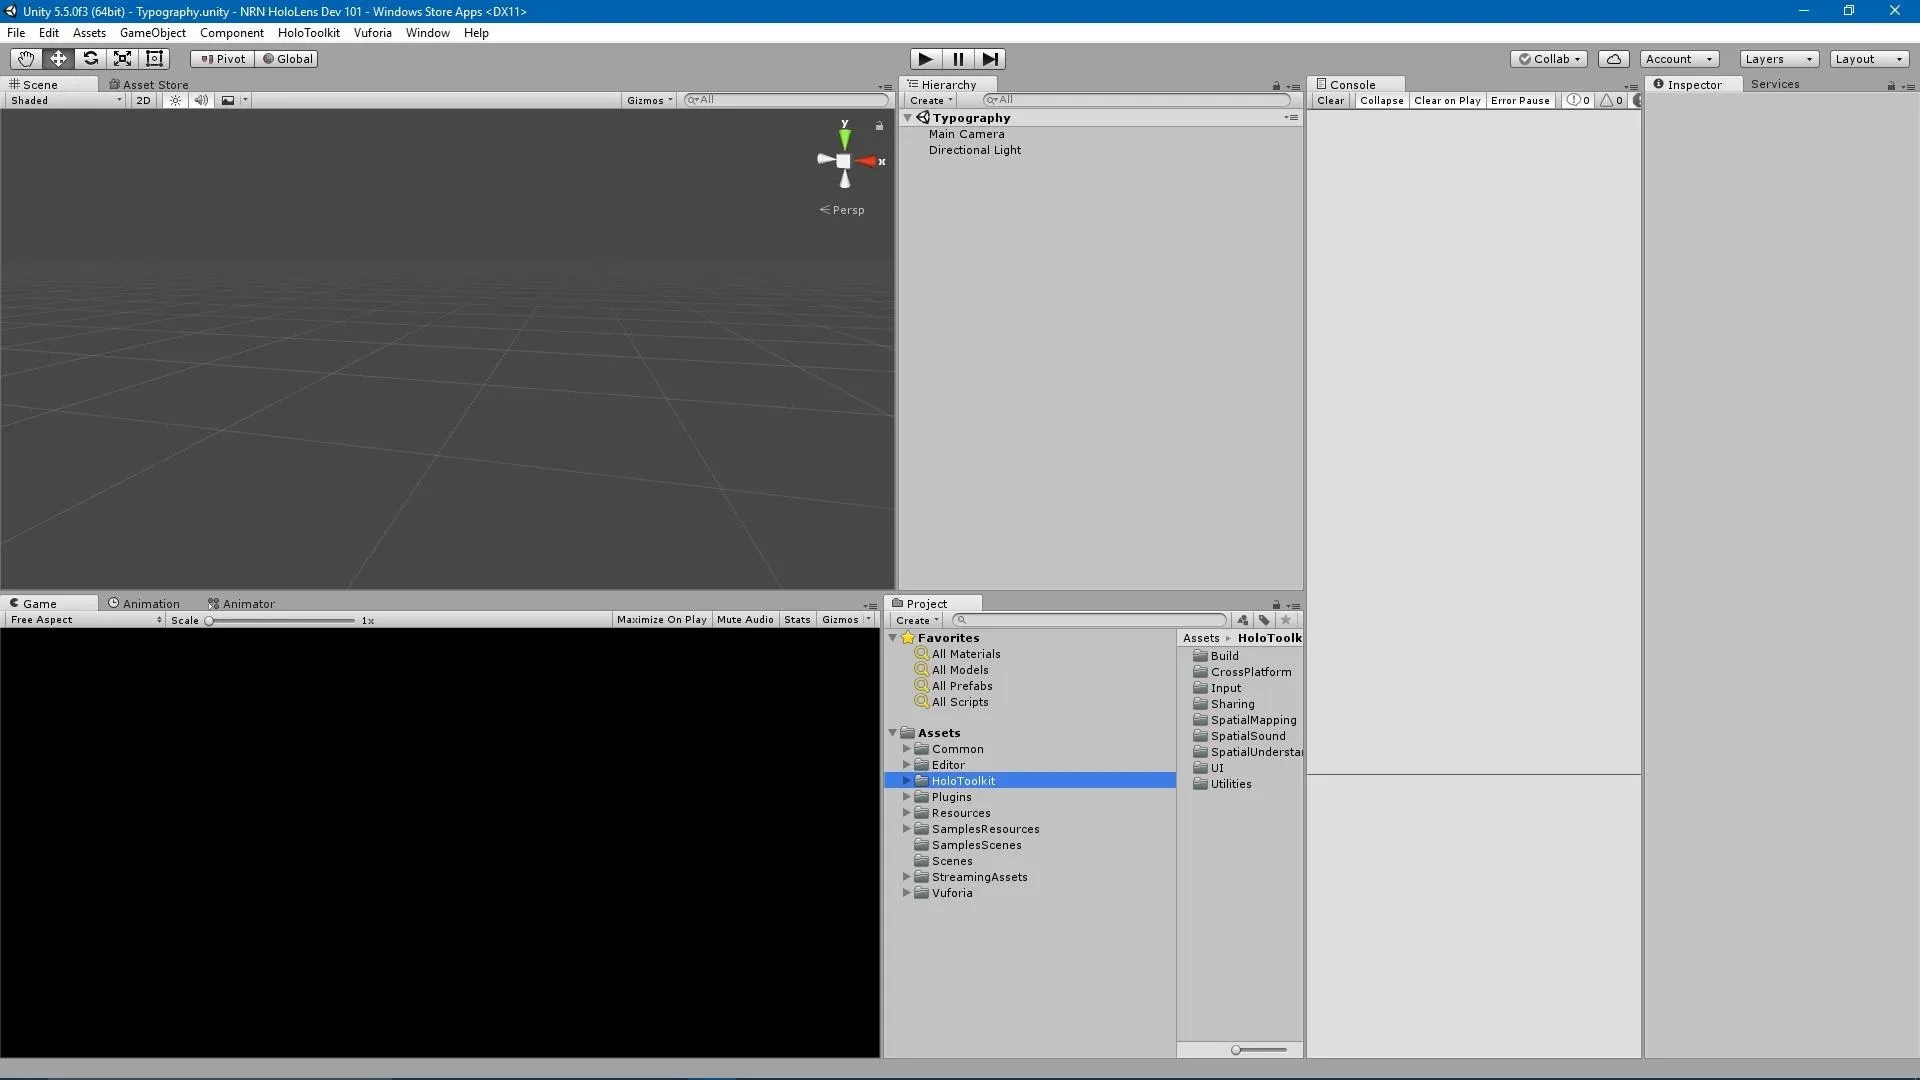This screenshot has height=1080, width=1920.
Task: Switch to the Animation tab
Action: pyautogui.click(x=144, y=604)
